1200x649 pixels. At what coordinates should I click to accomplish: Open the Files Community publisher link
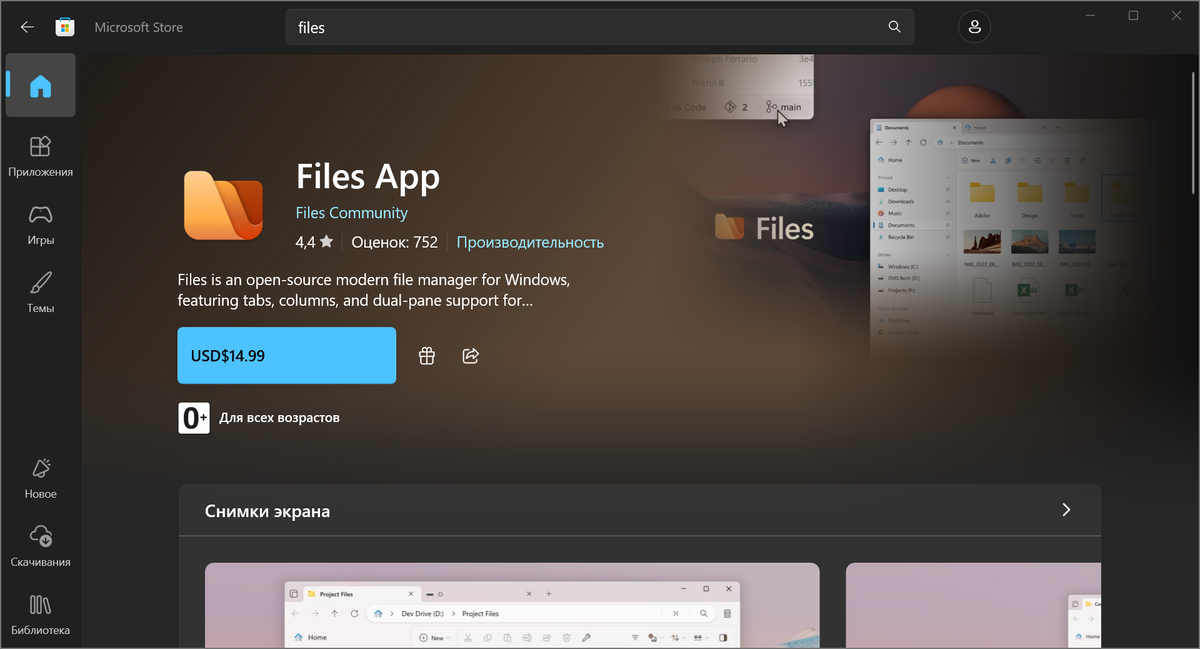(352, 213)
